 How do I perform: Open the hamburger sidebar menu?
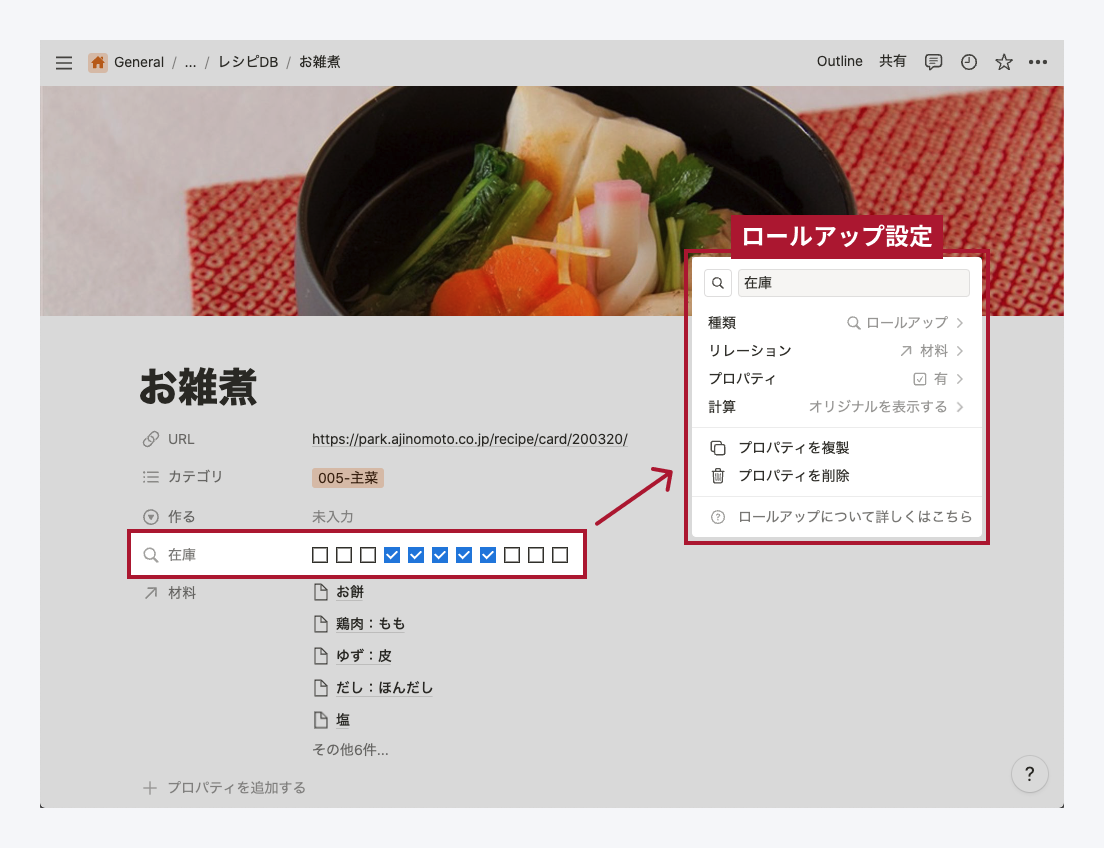[x=64, y=63]
